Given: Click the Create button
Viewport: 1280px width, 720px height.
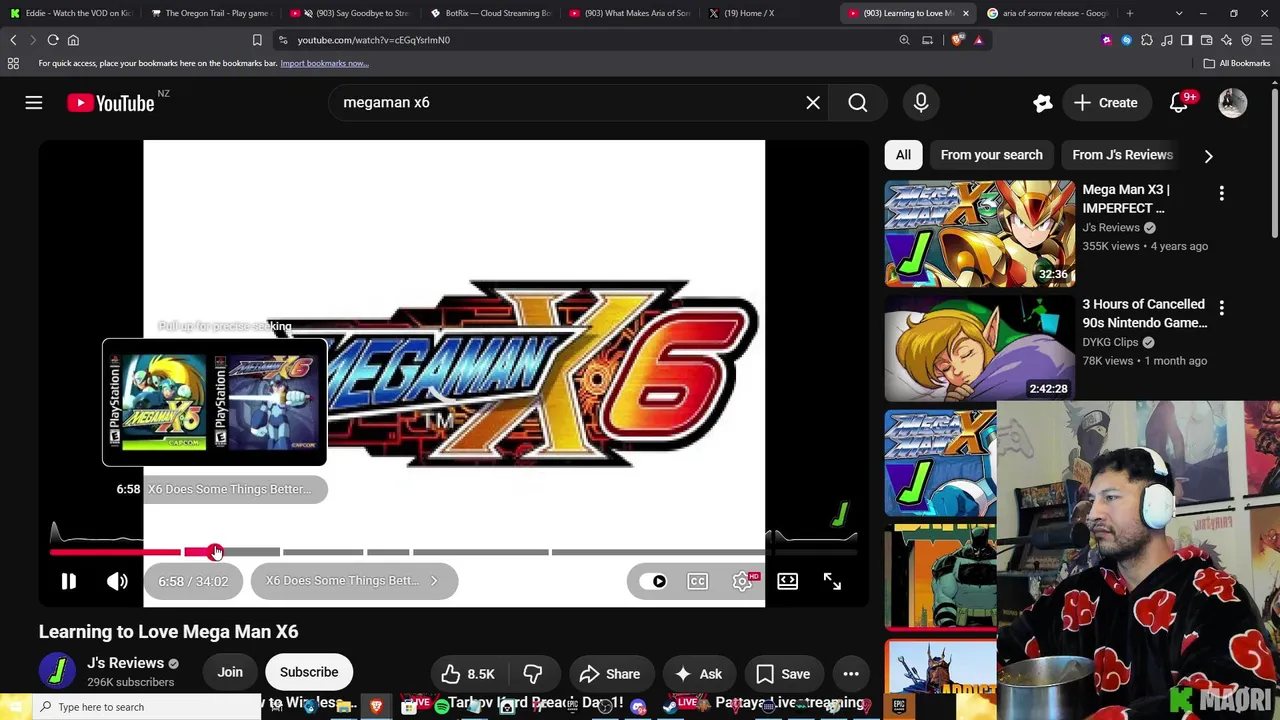Looking at the screenshot, I should coord(1106,103).
